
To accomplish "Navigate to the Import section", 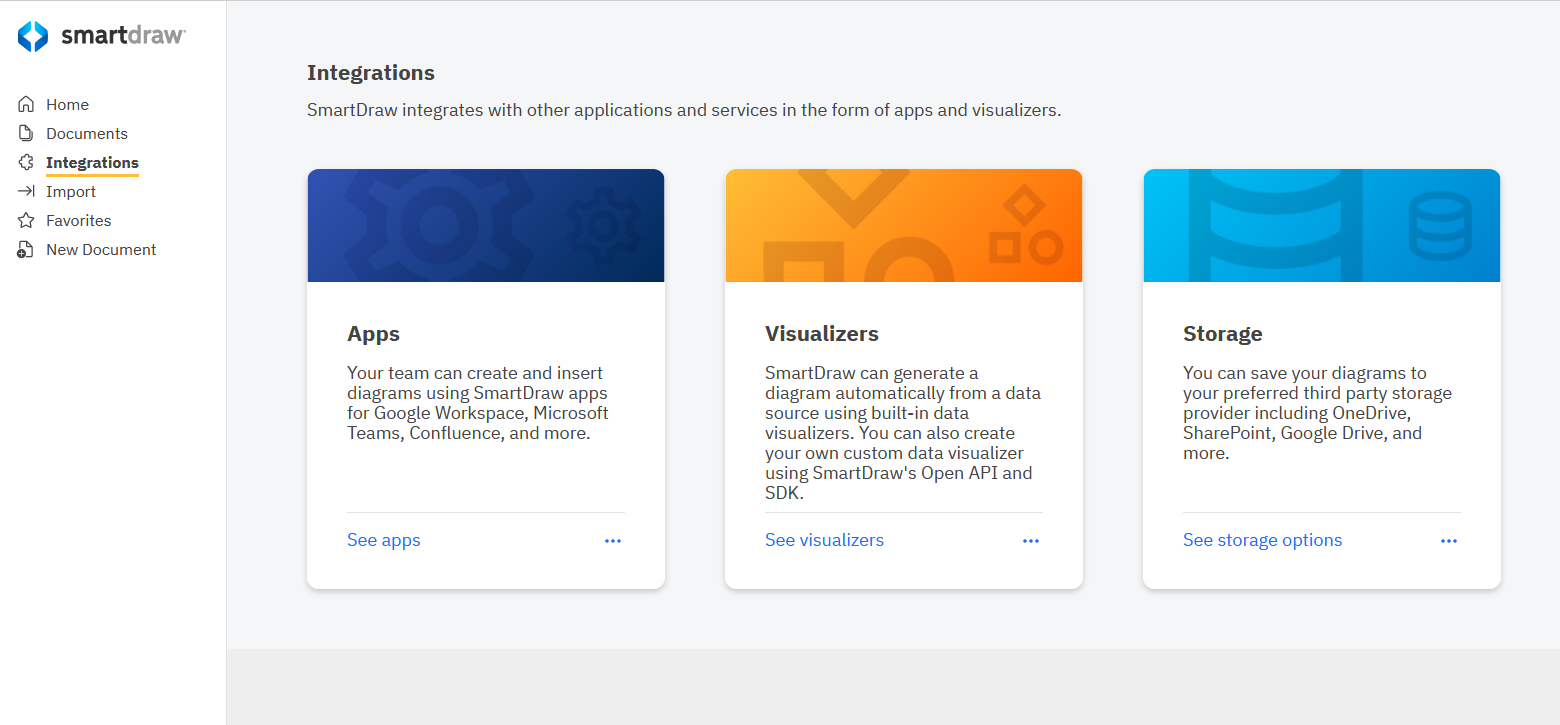I will tap(70, 191).
